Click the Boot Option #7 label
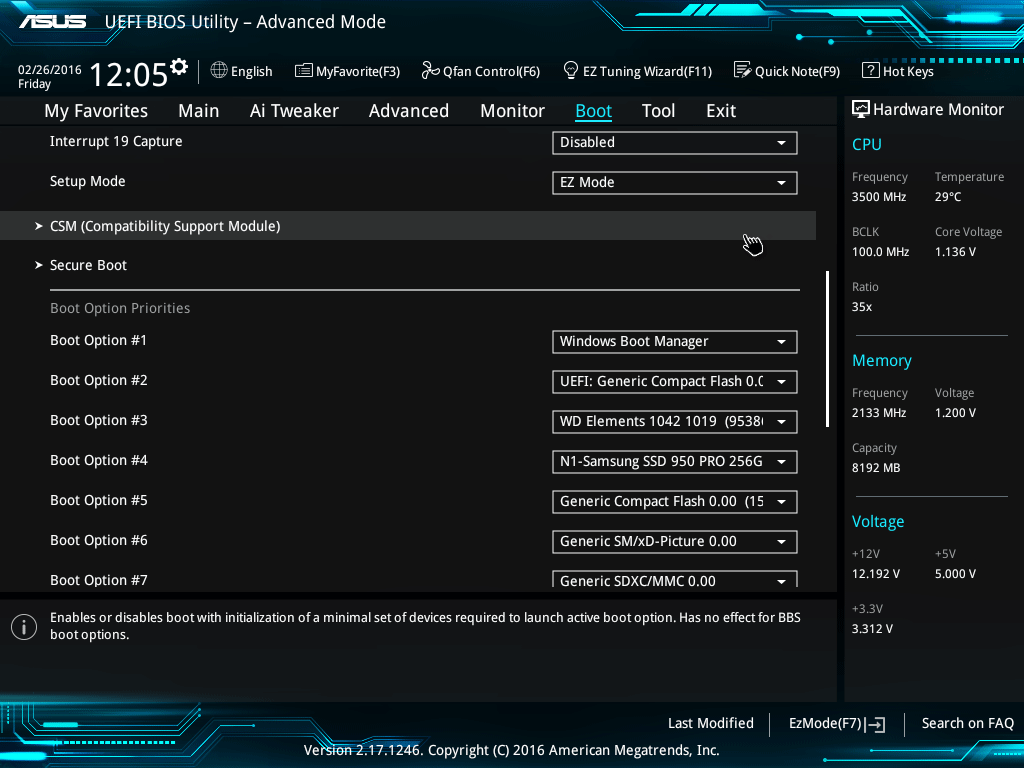 coord(99,580)
